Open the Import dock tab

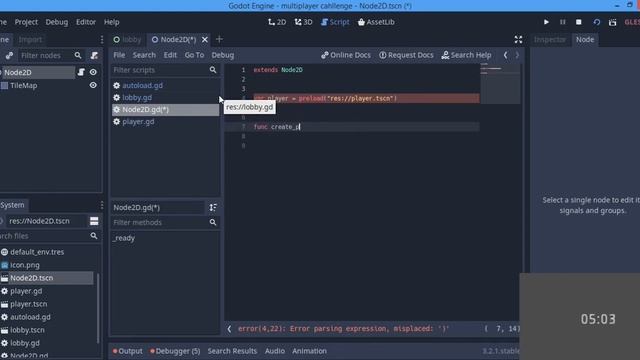[x=30, y=40]
